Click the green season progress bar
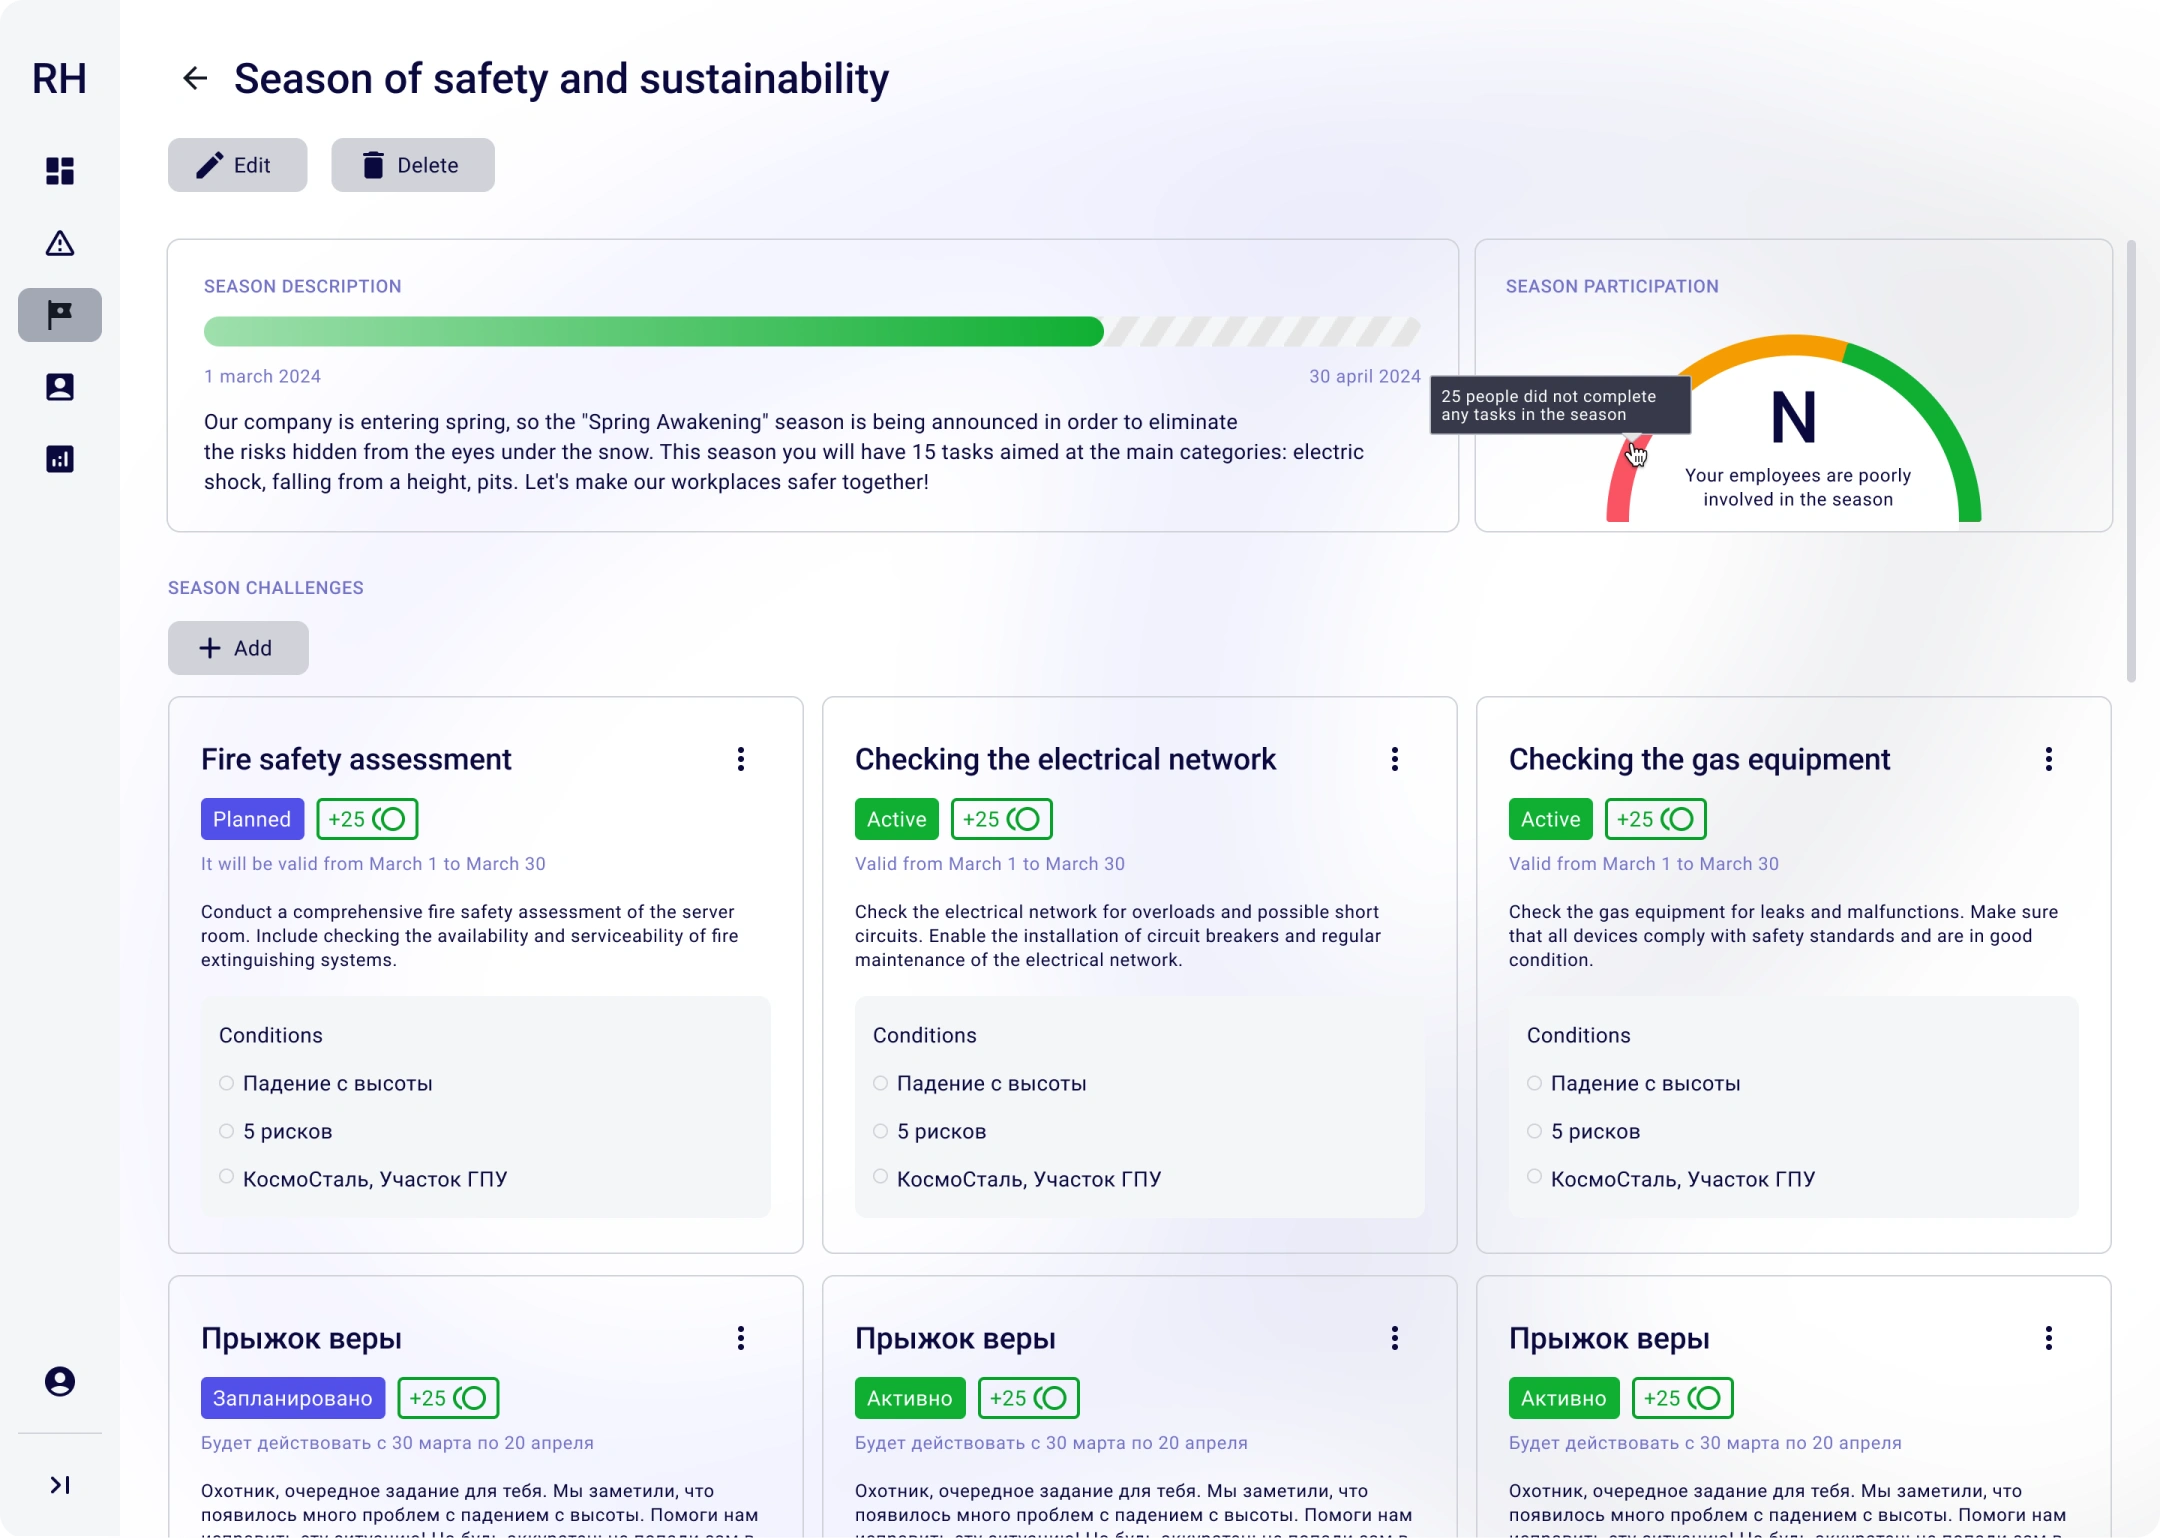 click(x=654, y=332)
